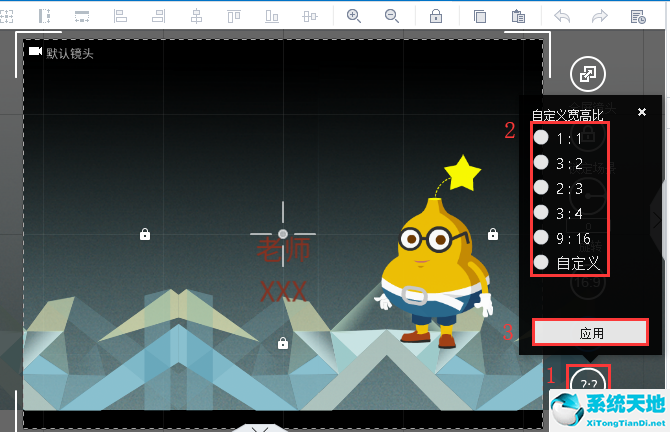Click the zoom in magnifier icon
The image size is (670, 432).
(x=354, y=16)
